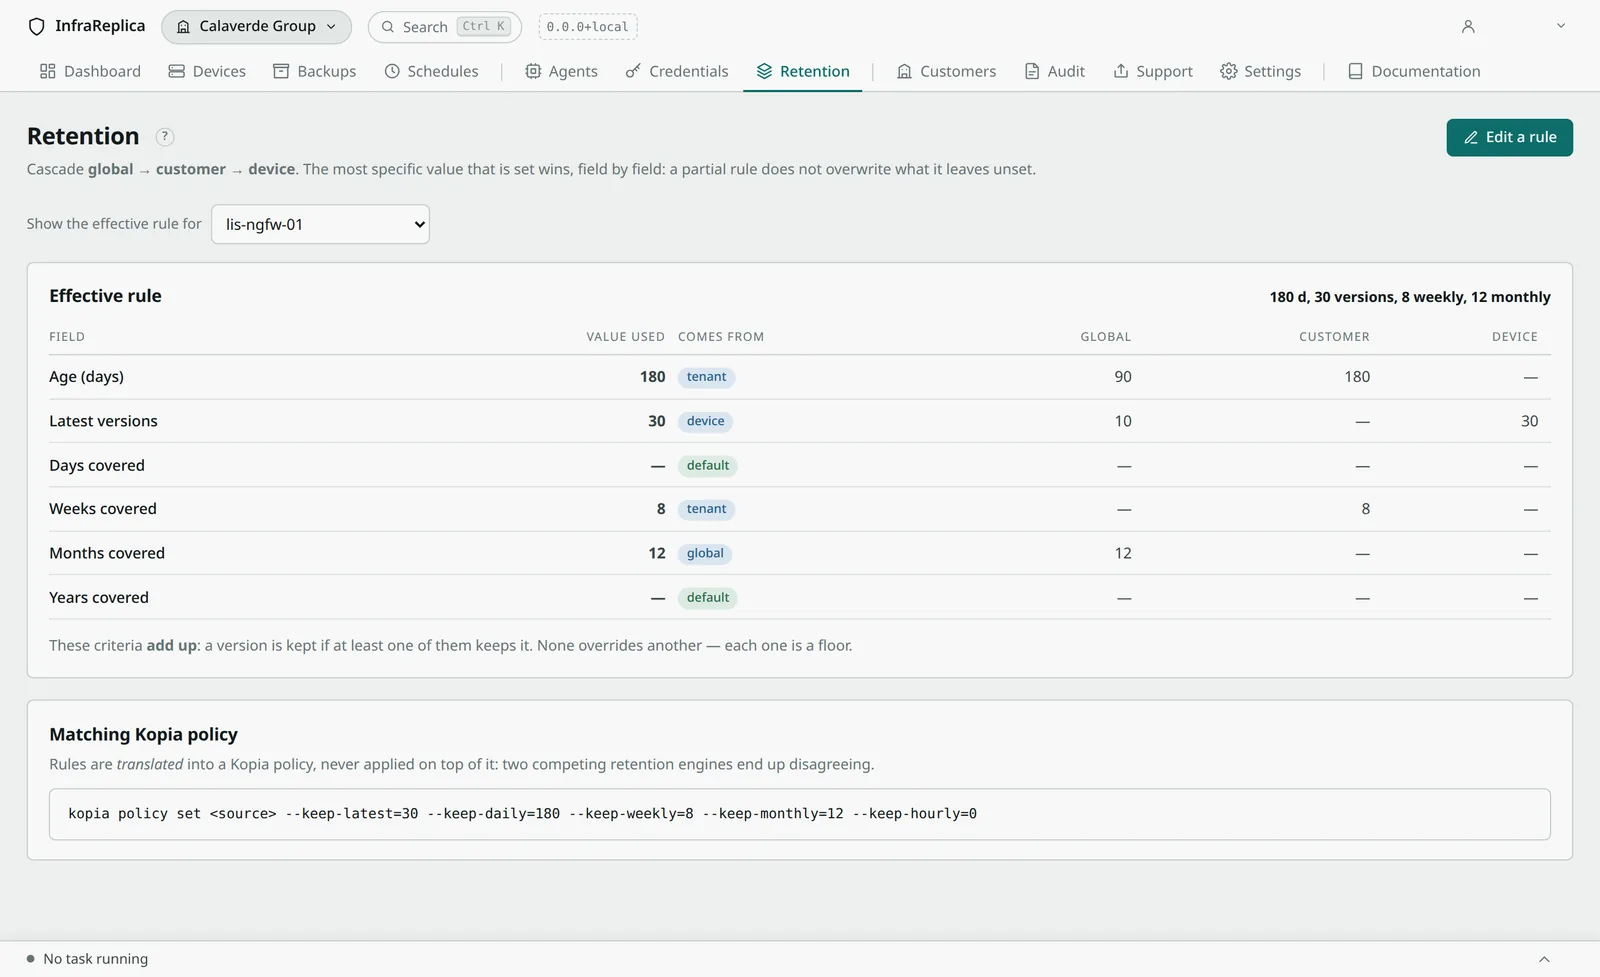Viewport: 1600px width, 977px height.
Task: Click the Dashboard grid icon
Action: (47, 71)
